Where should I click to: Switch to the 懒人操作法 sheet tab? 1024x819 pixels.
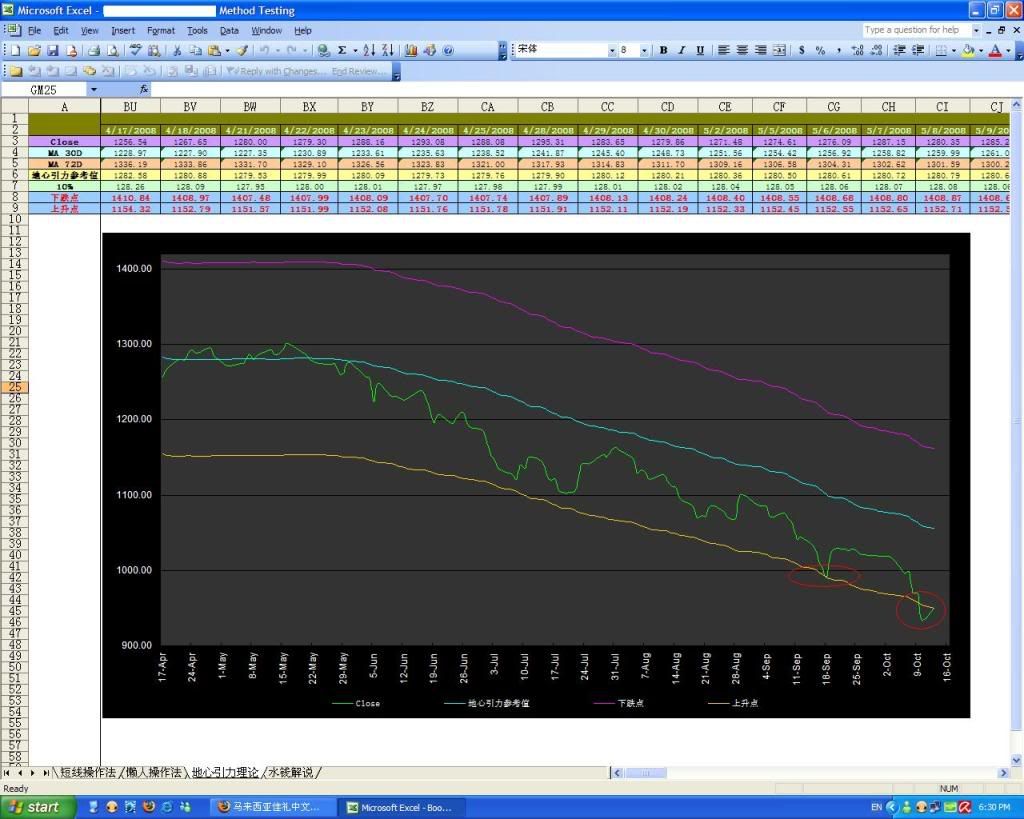[153, 773]
